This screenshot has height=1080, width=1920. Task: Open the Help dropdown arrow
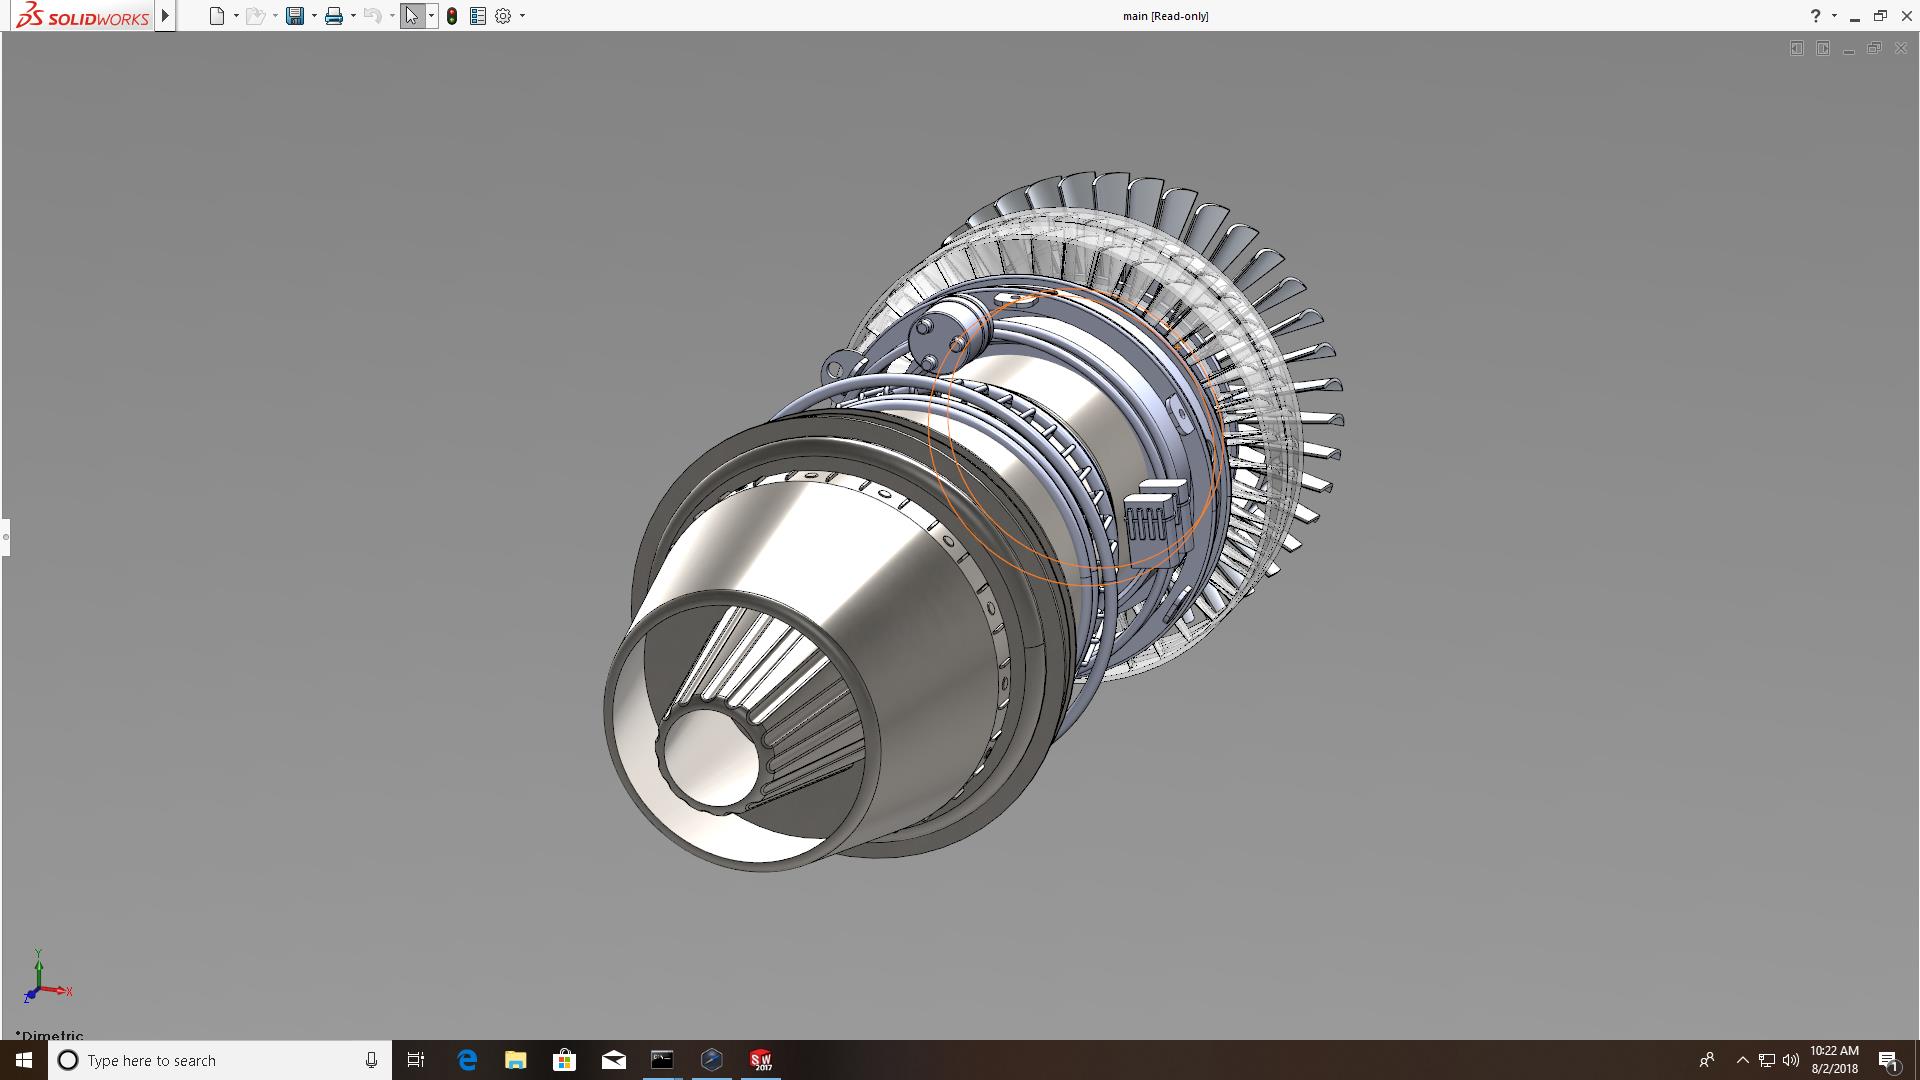tap(1834, 16)
